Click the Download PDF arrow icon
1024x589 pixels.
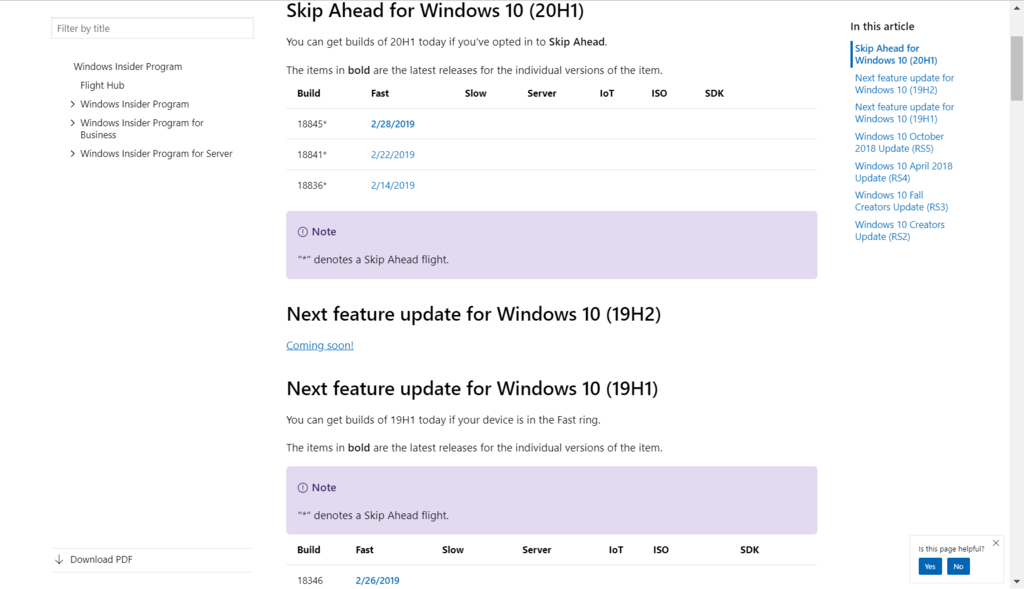tap(59, 560)
